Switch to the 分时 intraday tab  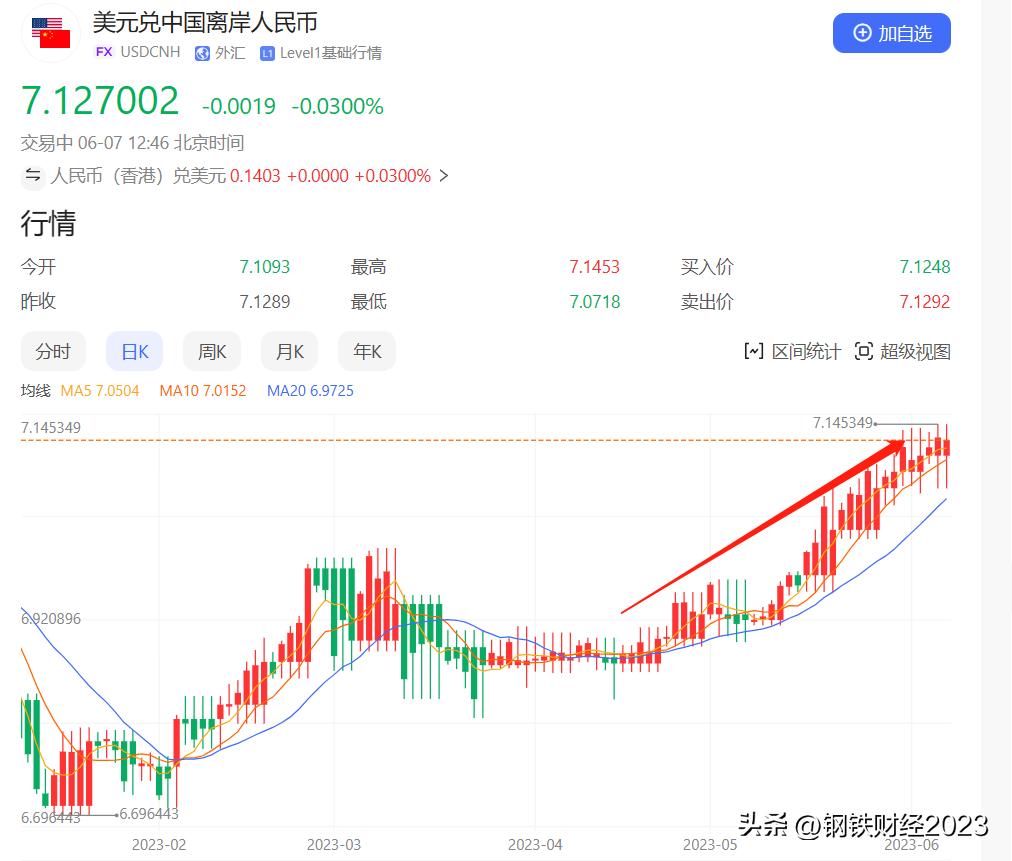pos(53,351)
